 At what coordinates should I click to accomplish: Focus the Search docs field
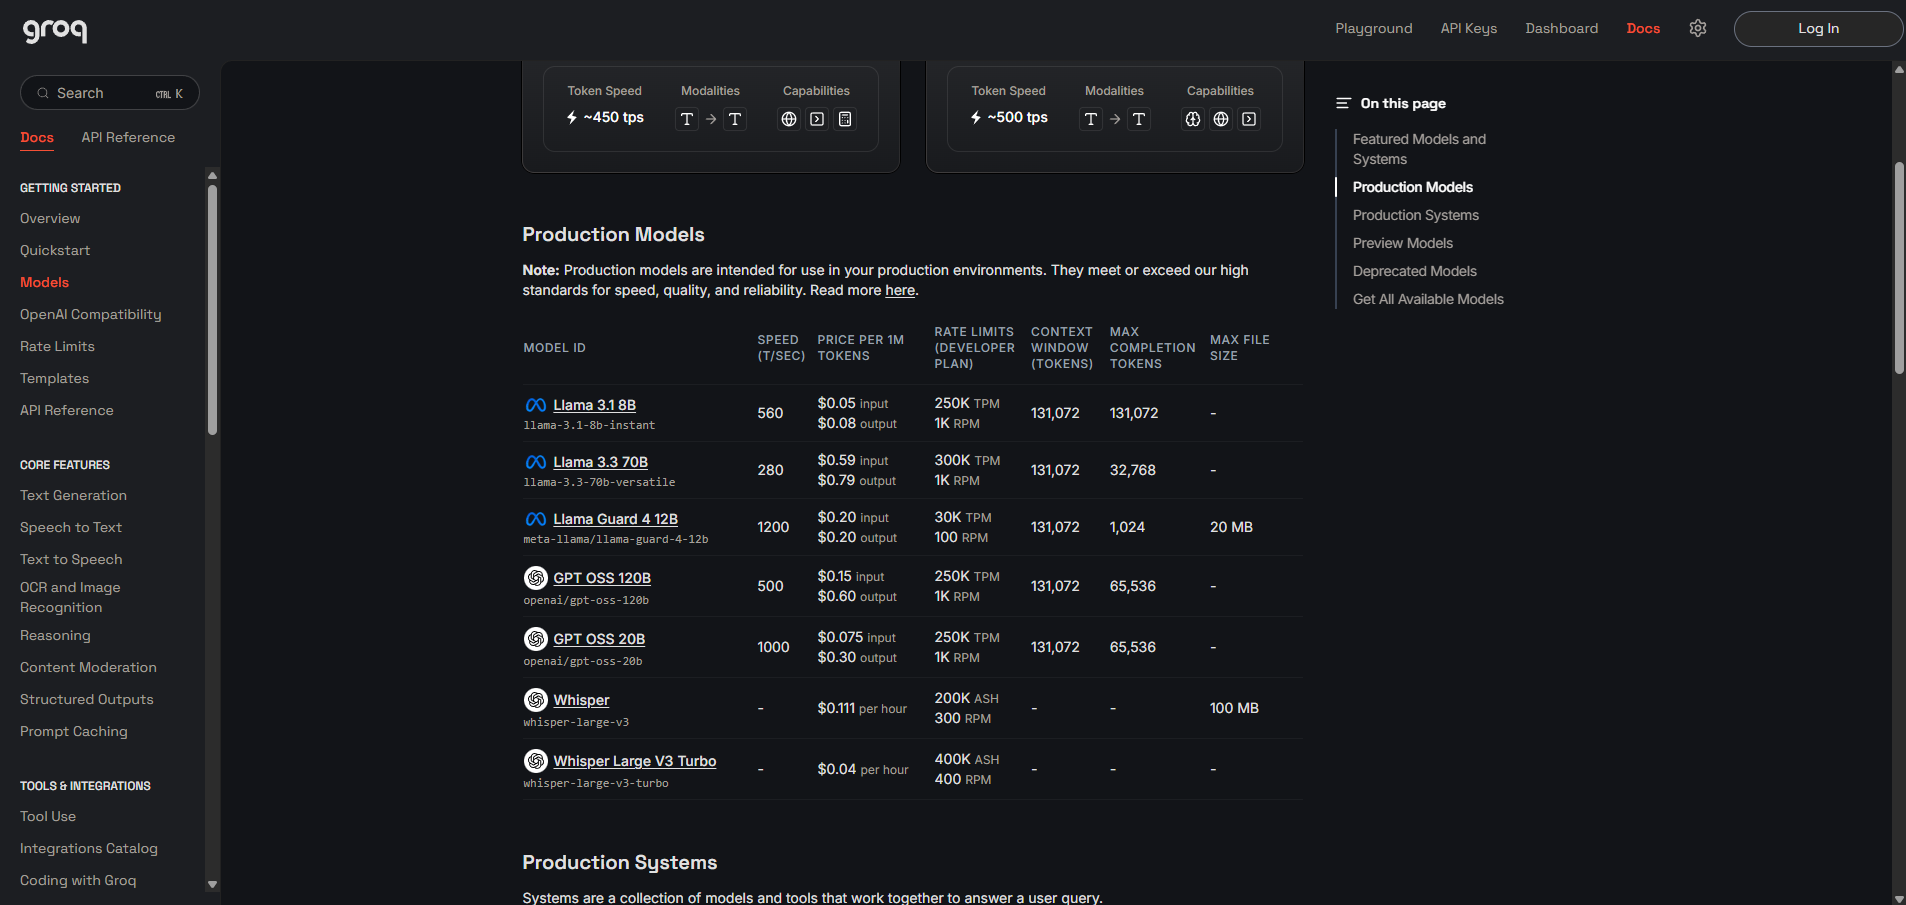point(109,93)
